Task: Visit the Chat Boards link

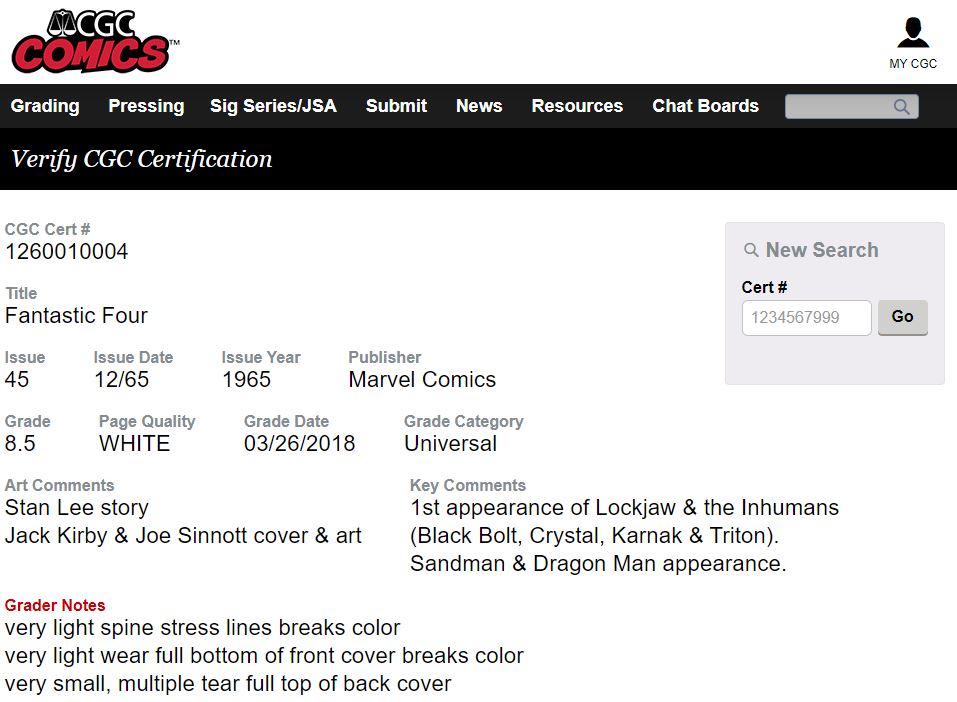Action: pos(705,106)
